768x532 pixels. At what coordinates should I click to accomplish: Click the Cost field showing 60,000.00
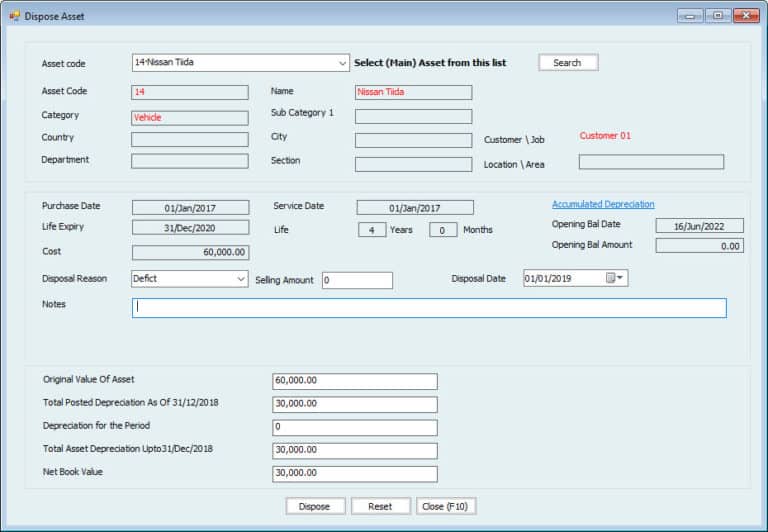click(x=191, y=252)
